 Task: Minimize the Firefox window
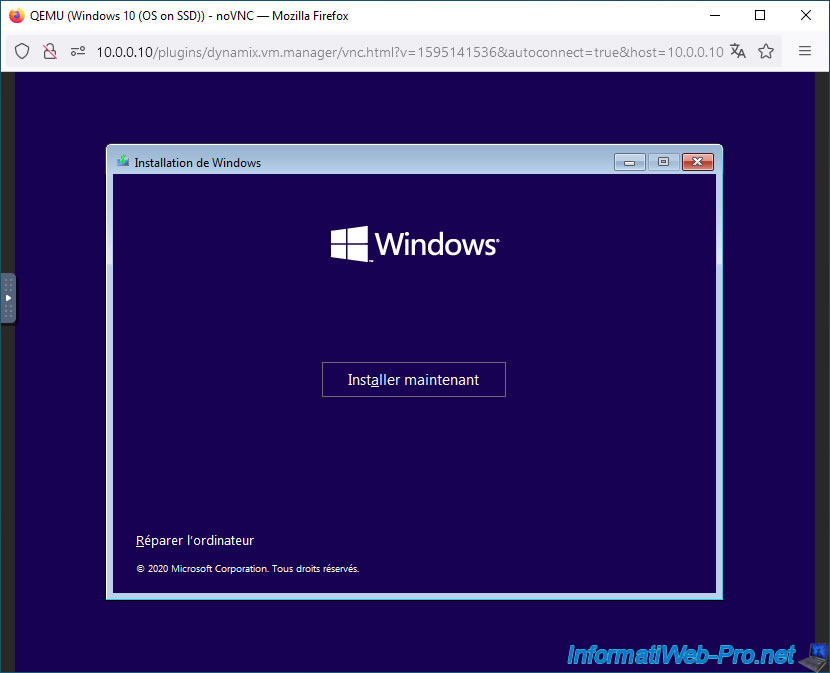715,15
